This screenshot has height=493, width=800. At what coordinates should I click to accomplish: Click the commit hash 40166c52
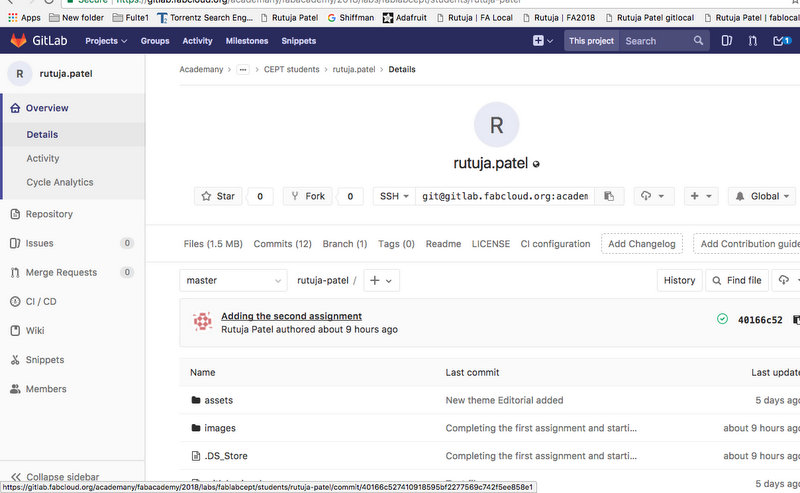point(760,320)
